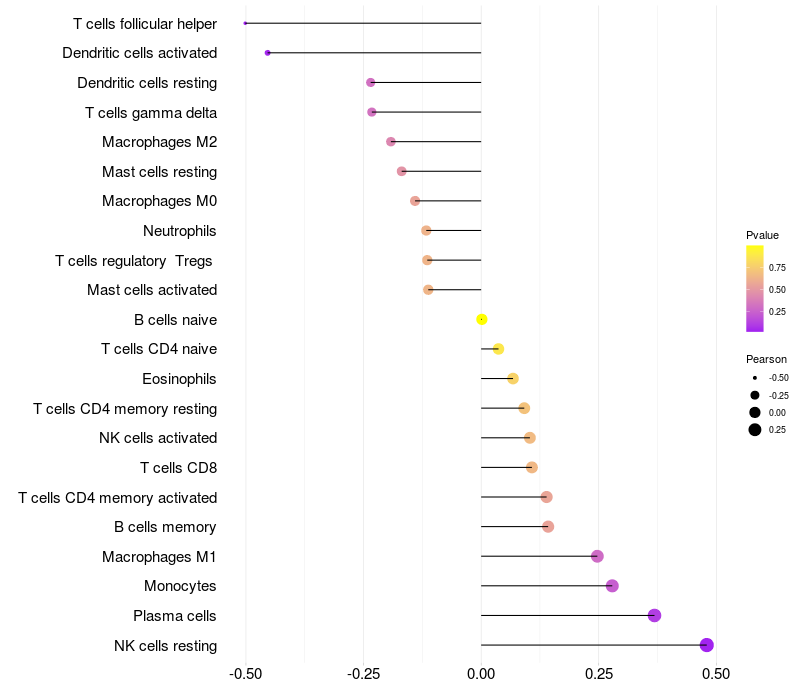Click the Macrophages M2 axis label

[160, 142]
